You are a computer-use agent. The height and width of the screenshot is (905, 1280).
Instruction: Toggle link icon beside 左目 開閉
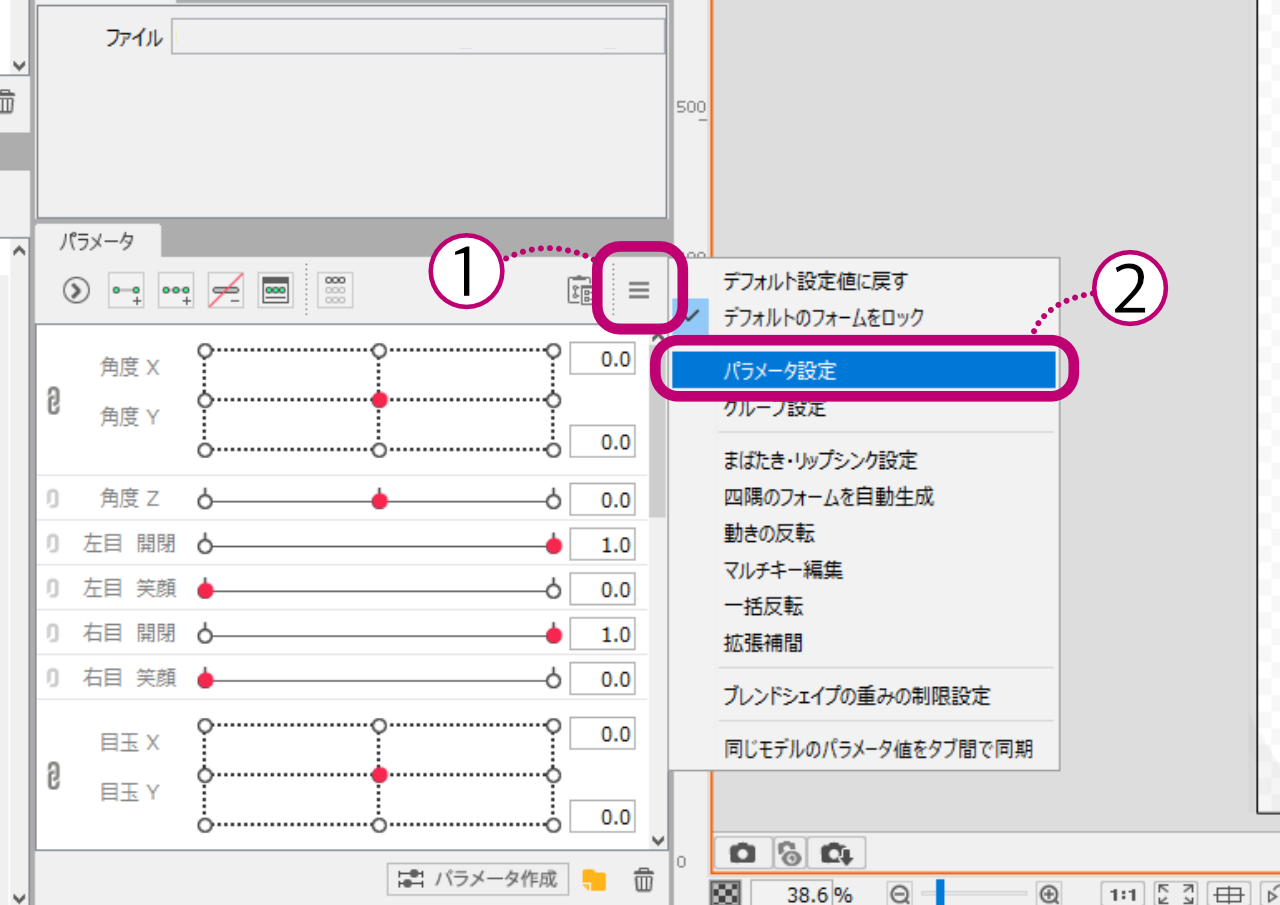[53, 543]
